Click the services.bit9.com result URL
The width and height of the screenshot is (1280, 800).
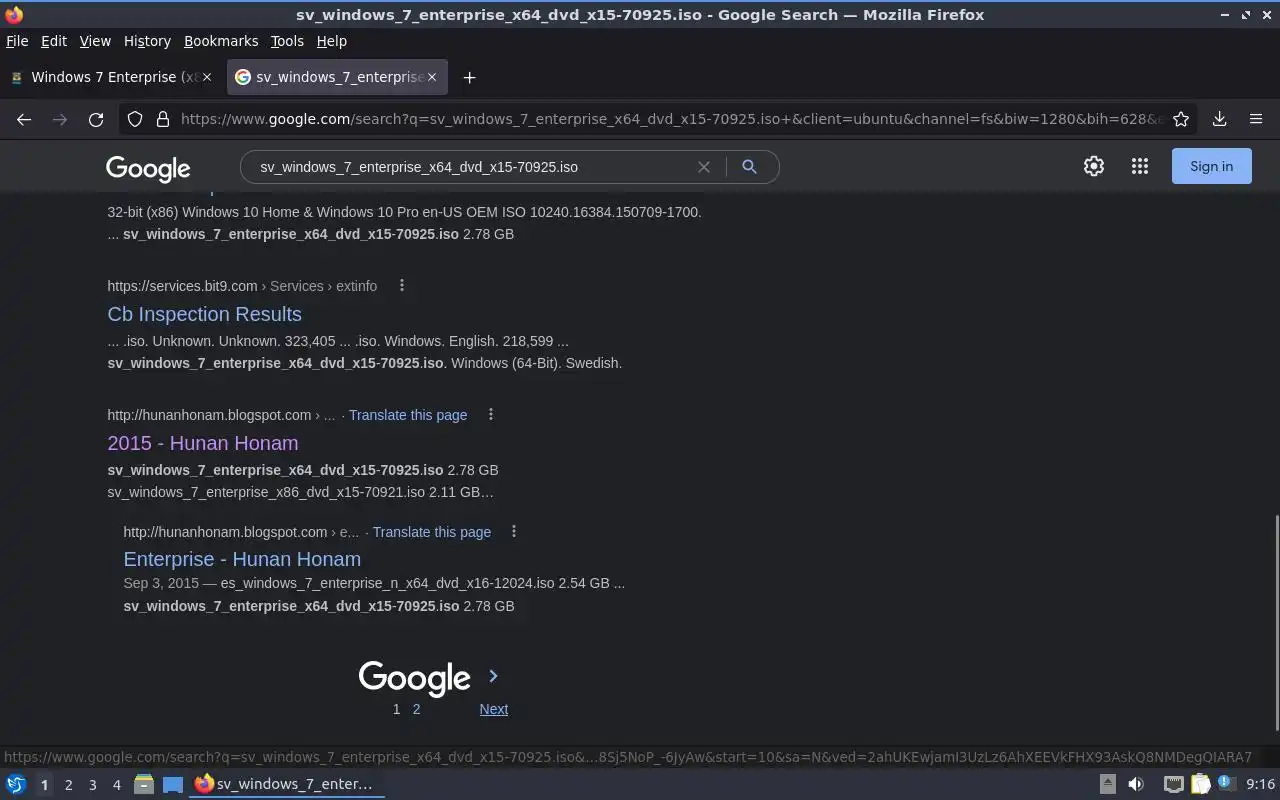point(242,286)
